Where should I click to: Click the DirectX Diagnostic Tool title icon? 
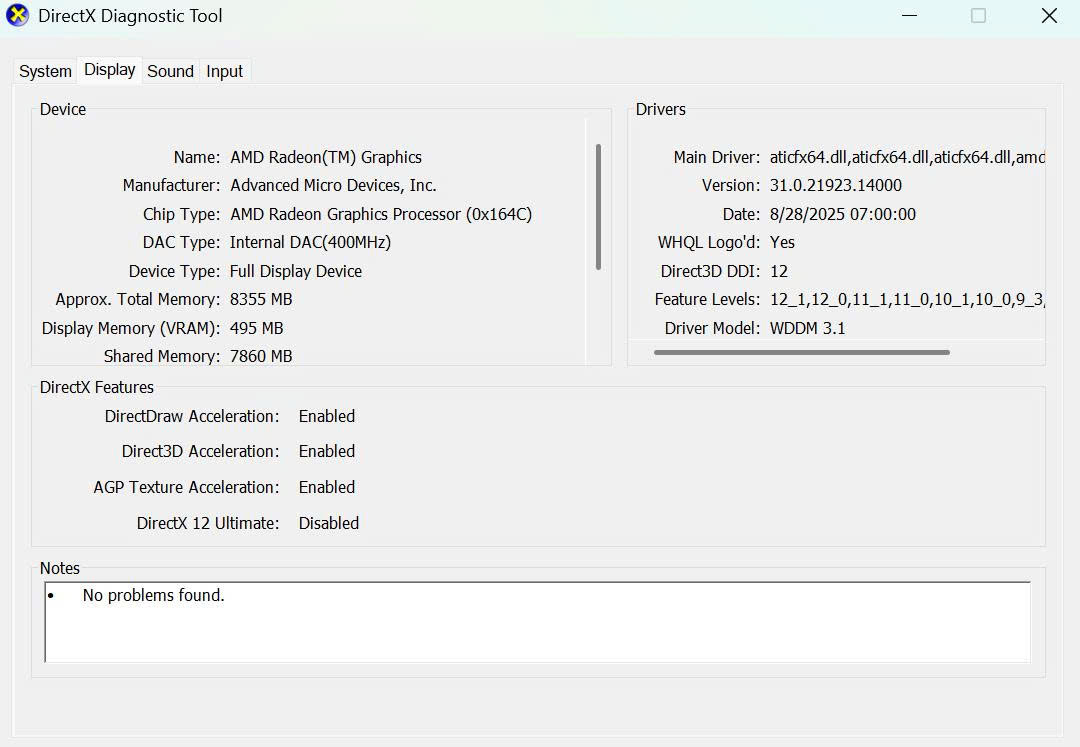(x=17, y=14)
